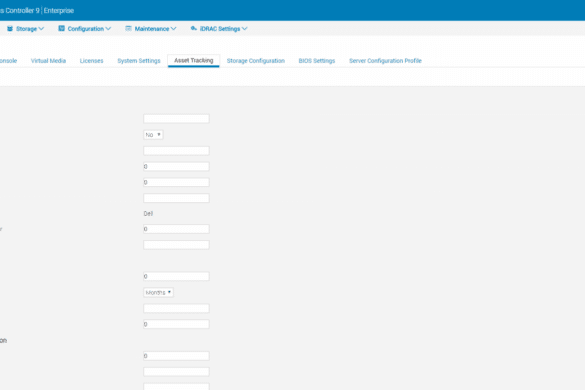Image resolution: width=585 pixels, height=390 pixels.
Task: Switch to the Licenses tab
Action: (x=91, y=61)
